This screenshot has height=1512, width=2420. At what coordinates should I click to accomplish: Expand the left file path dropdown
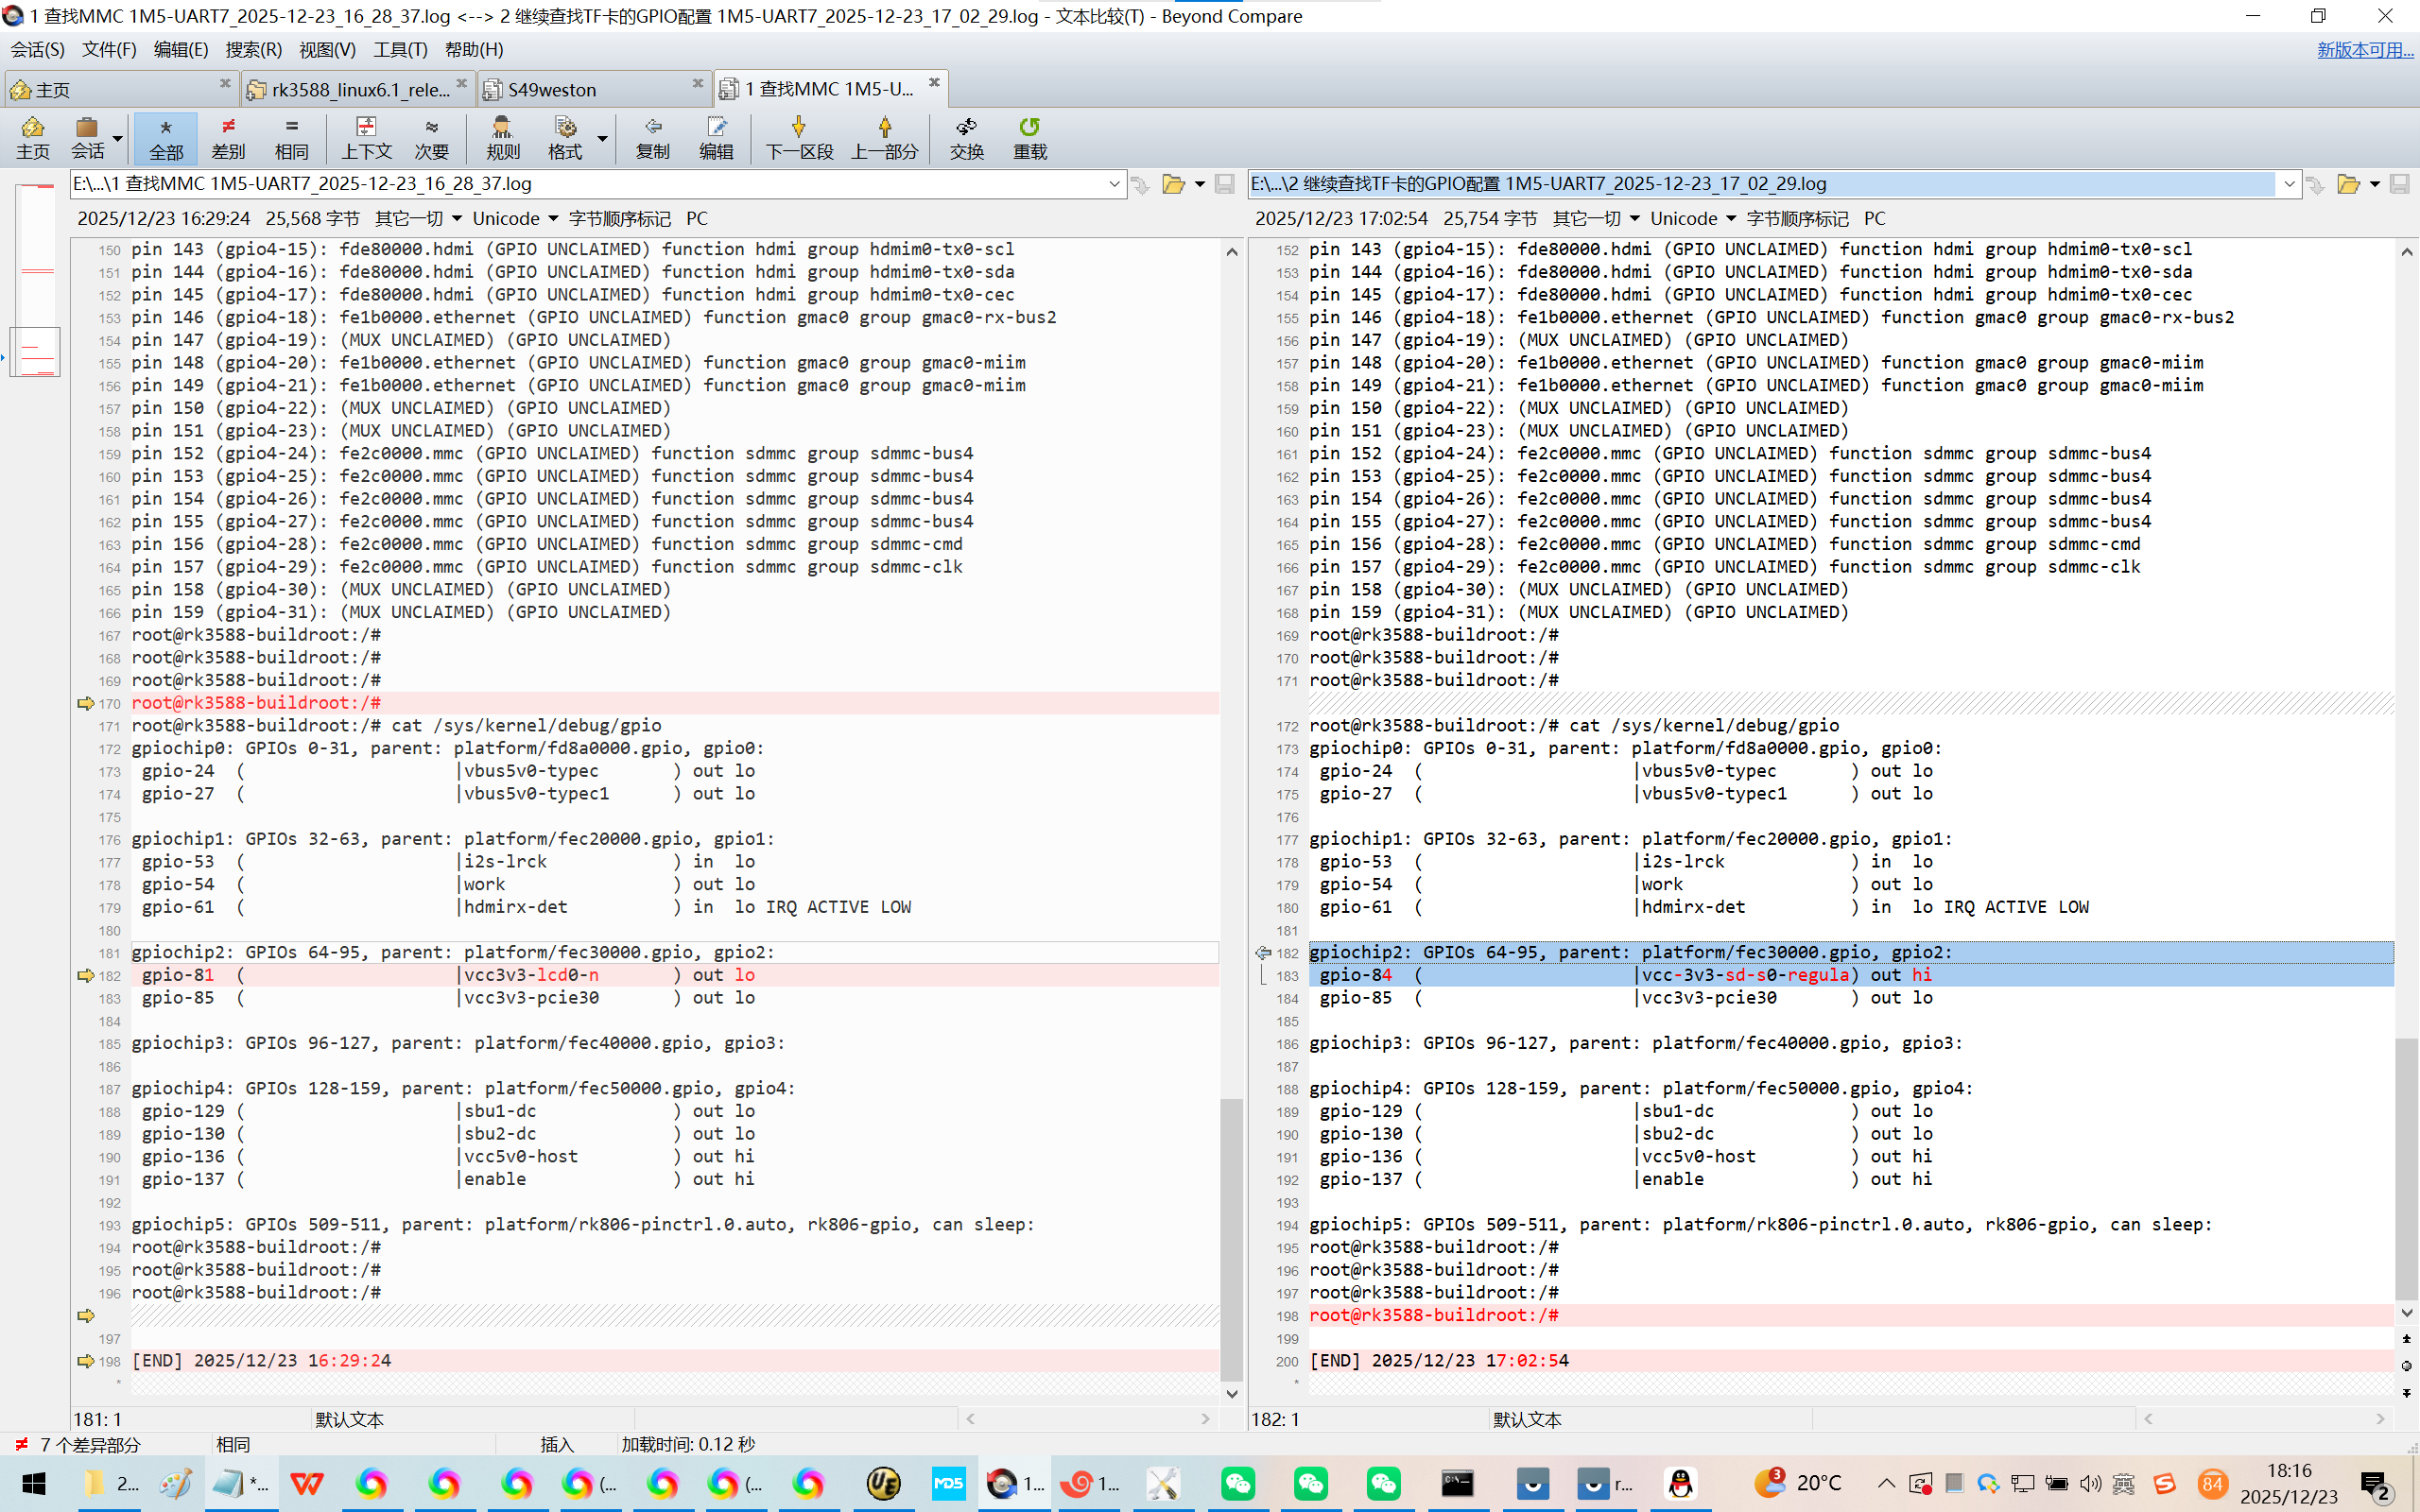[x=1114, y=184]
